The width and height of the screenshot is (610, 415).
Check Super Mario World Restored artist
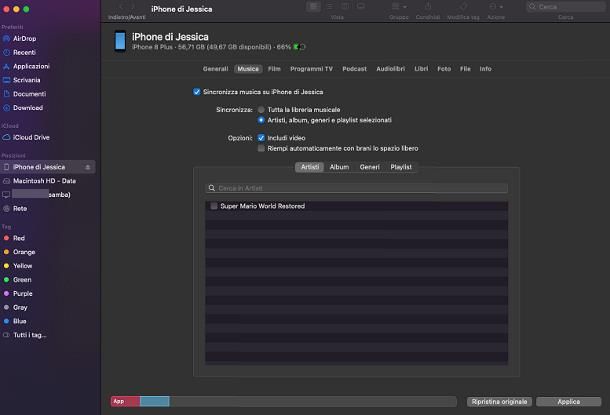pos(214,206)
